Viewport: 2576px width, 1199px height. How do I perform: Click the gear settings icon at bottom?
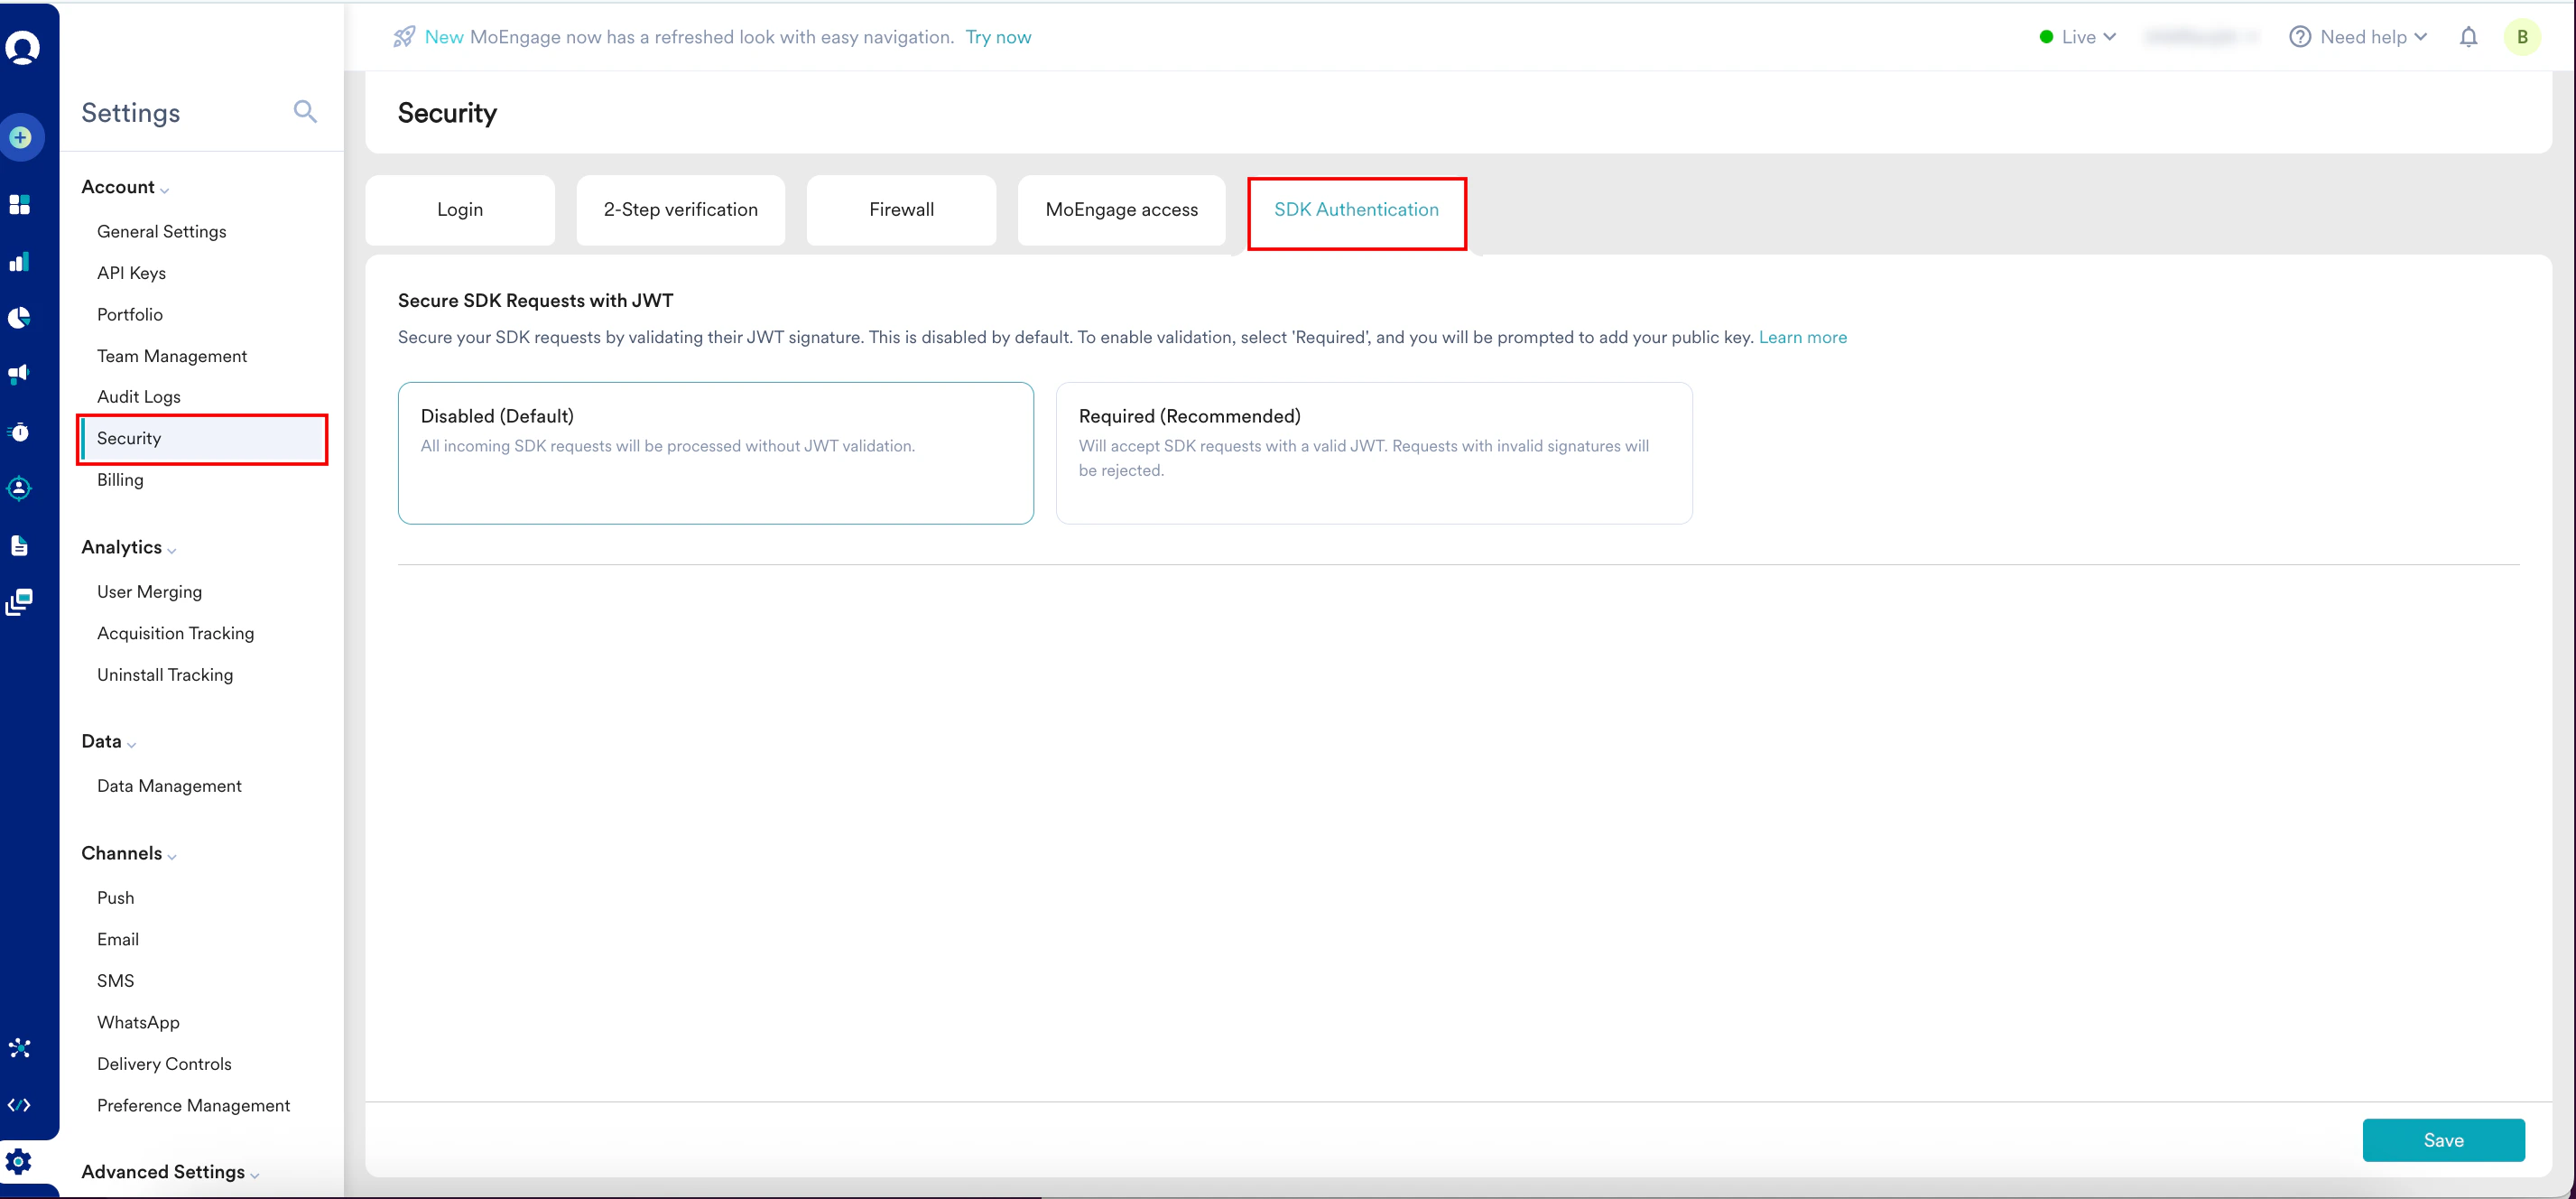[20, 1161]
